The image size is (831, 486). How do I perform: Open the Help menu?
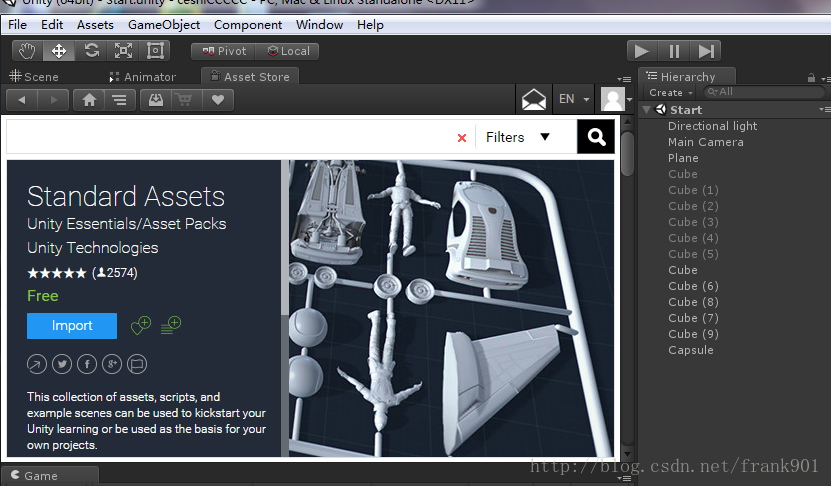[370, 25]
